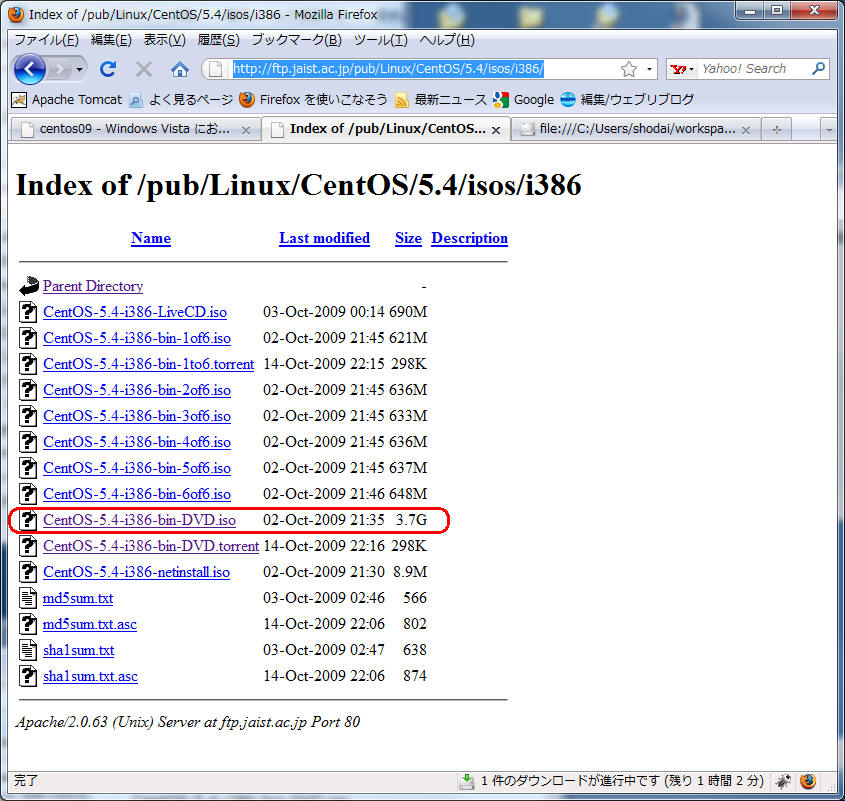Expand the URL bar history dropdown
845x801 pixels.
coord(650,69)
